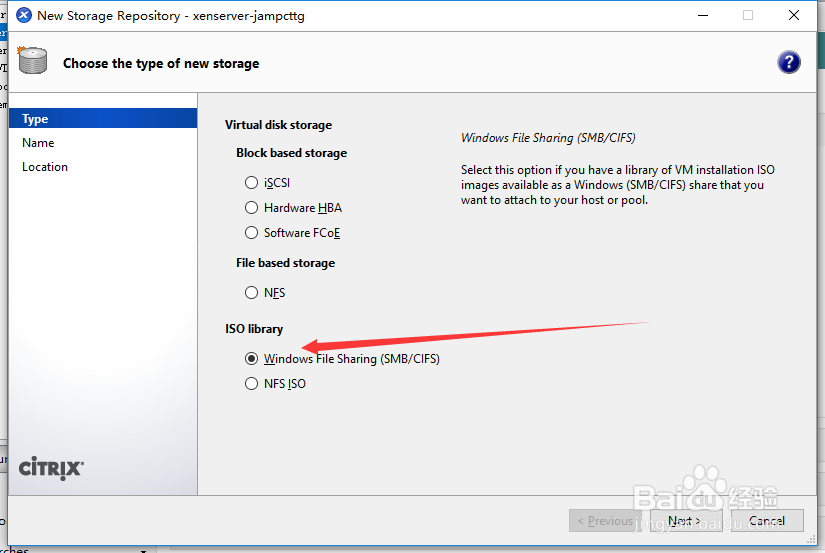The image size is (825, 553).
Task: Maximize the New Storage Repository window
Action: pyautogui.click(x=748, y=15)
